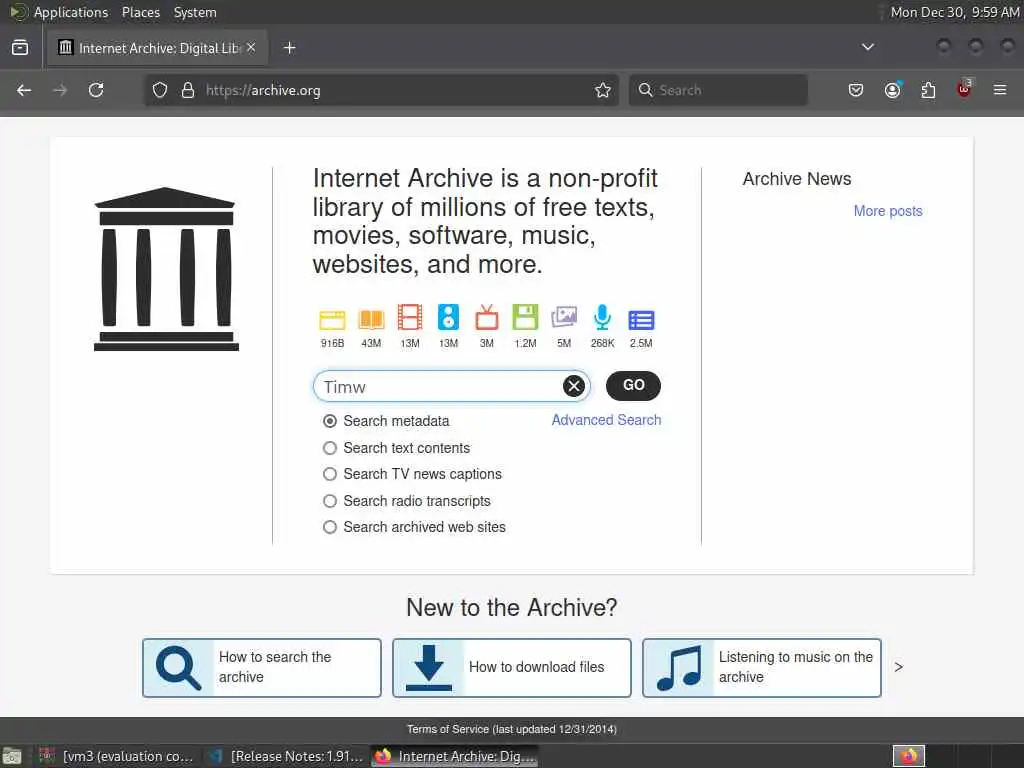Open the Images icon (5M)

(564, 317)
